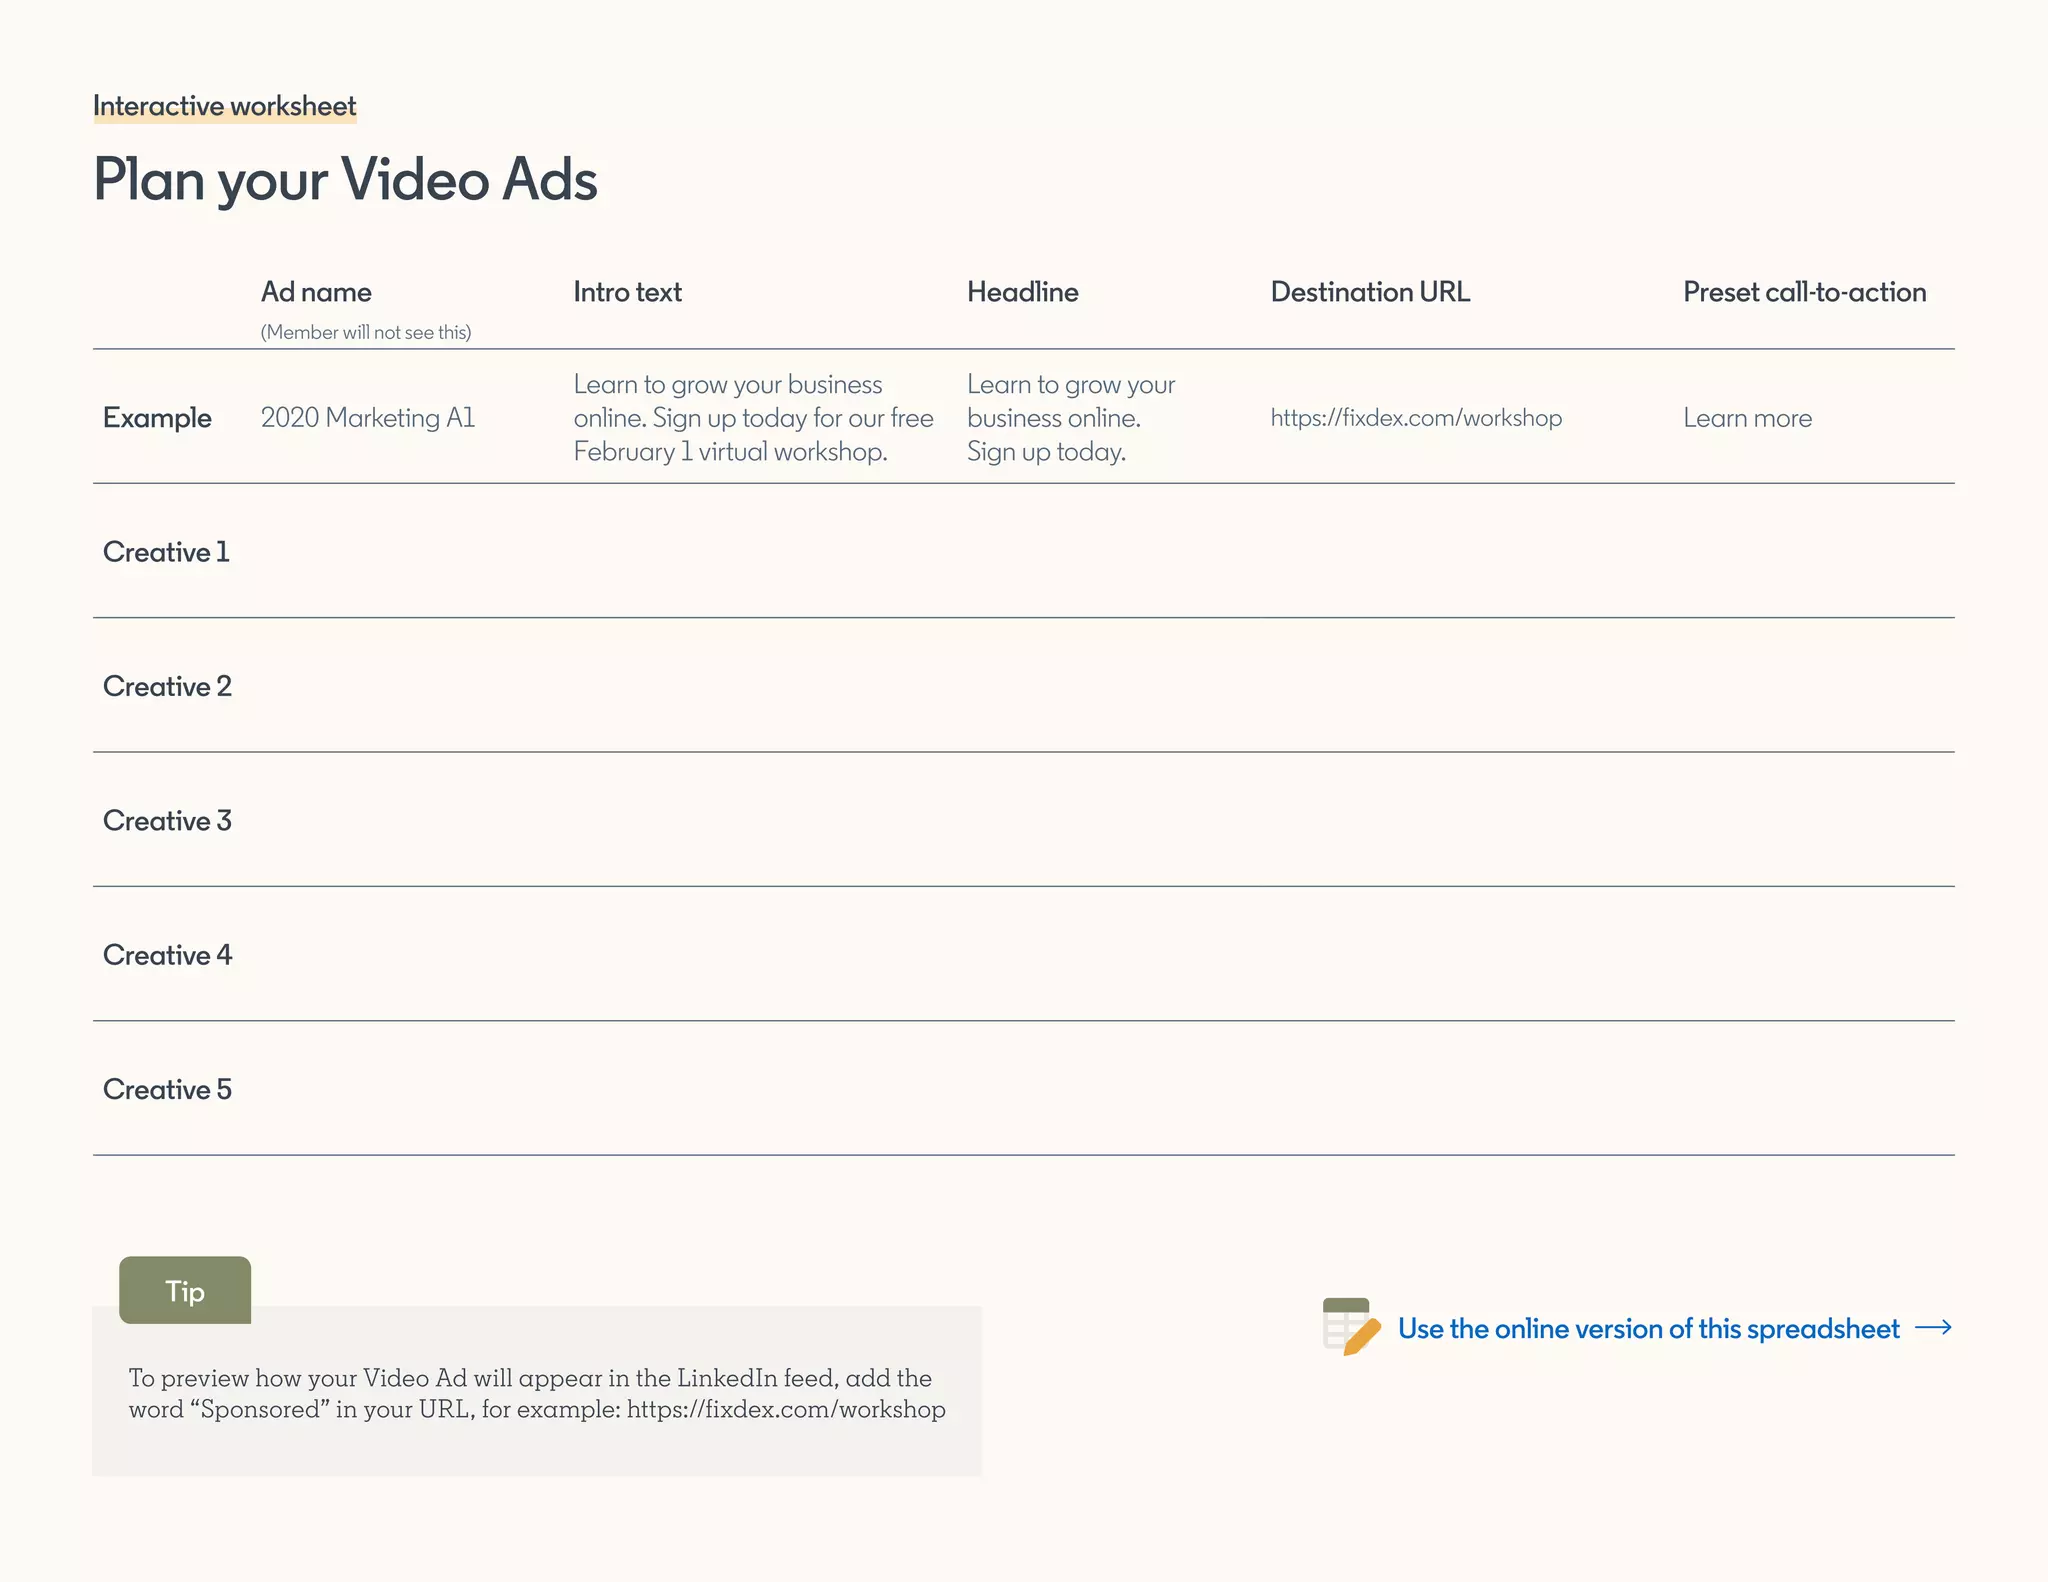
Task: Select the 'Preset call-to-action' column header
Action: click(1804, 292)
